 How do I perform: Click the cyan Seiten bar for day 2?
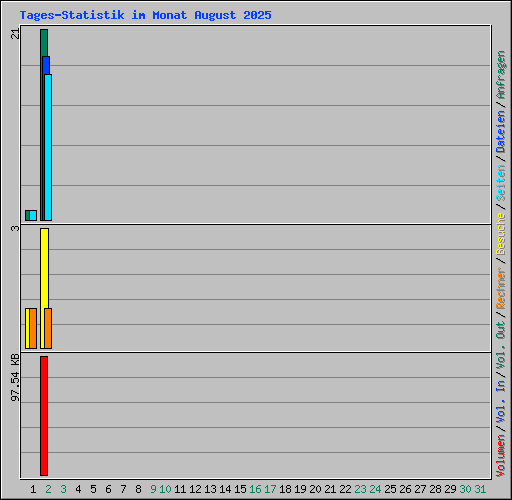tap(48, 147)
